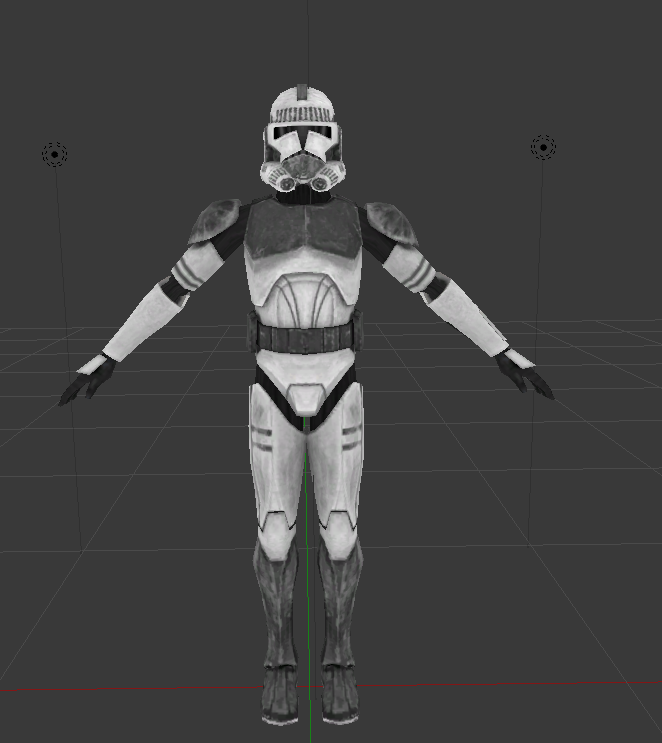Select the lamp object left of the trooper
This screenshot has height=743, width=662.
pyautogui.click(x=54, y=154)
